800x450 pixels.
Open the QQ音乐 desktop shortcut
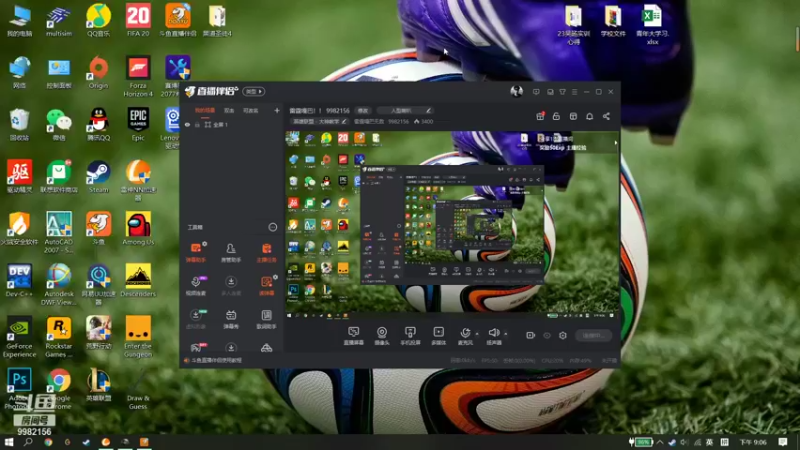tap(98, 20)
